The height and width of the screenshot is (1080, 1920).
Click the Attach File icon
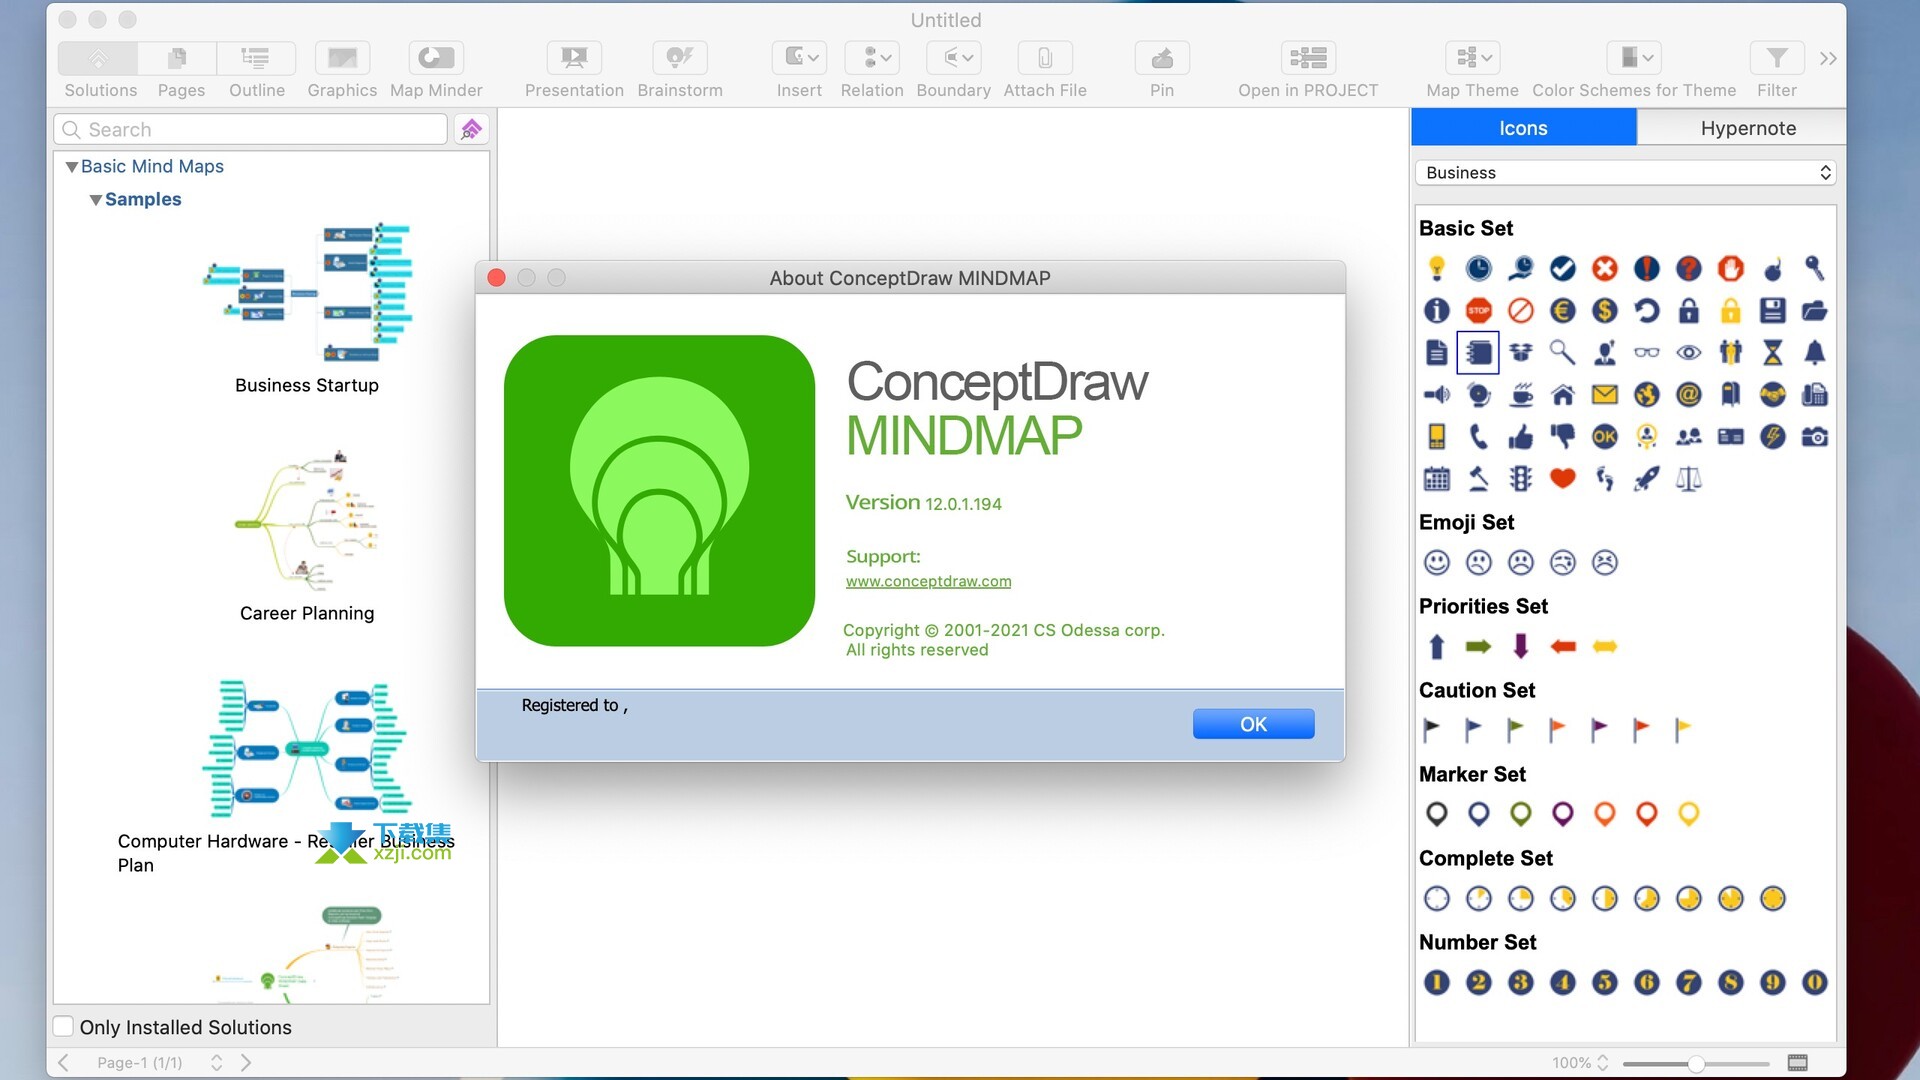tap(1044, 58)
